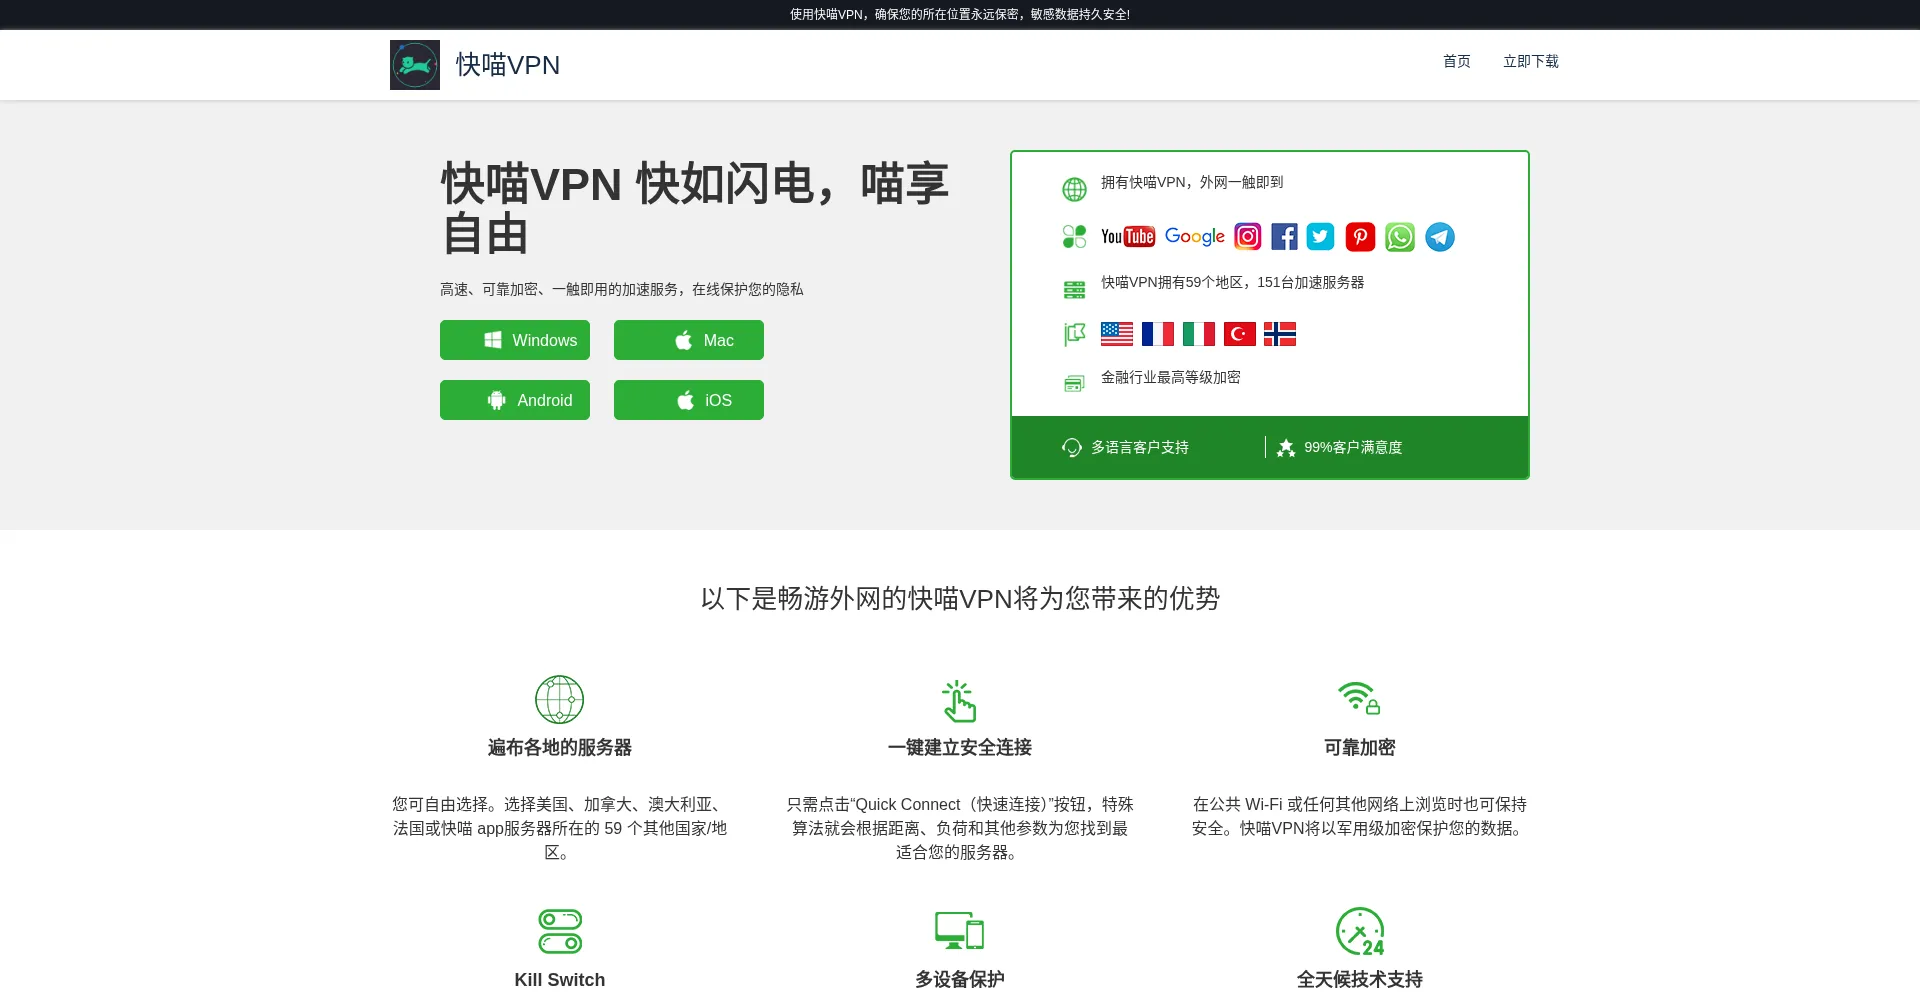This screenshot has height=993, width=1920.
Task: Click the globe icon beside 外网一触即到
Action: click(1074, 189)
